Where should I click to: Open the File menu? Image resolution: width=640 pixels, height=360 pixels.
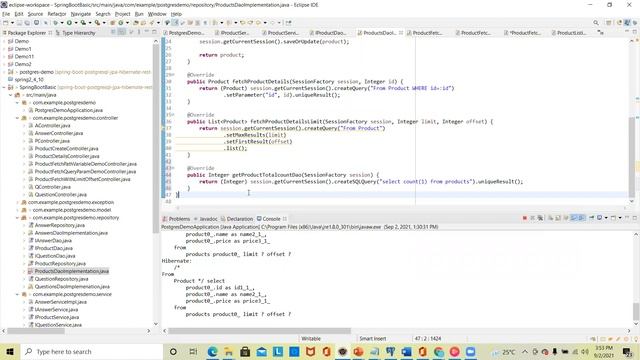[x=6, y=14]
